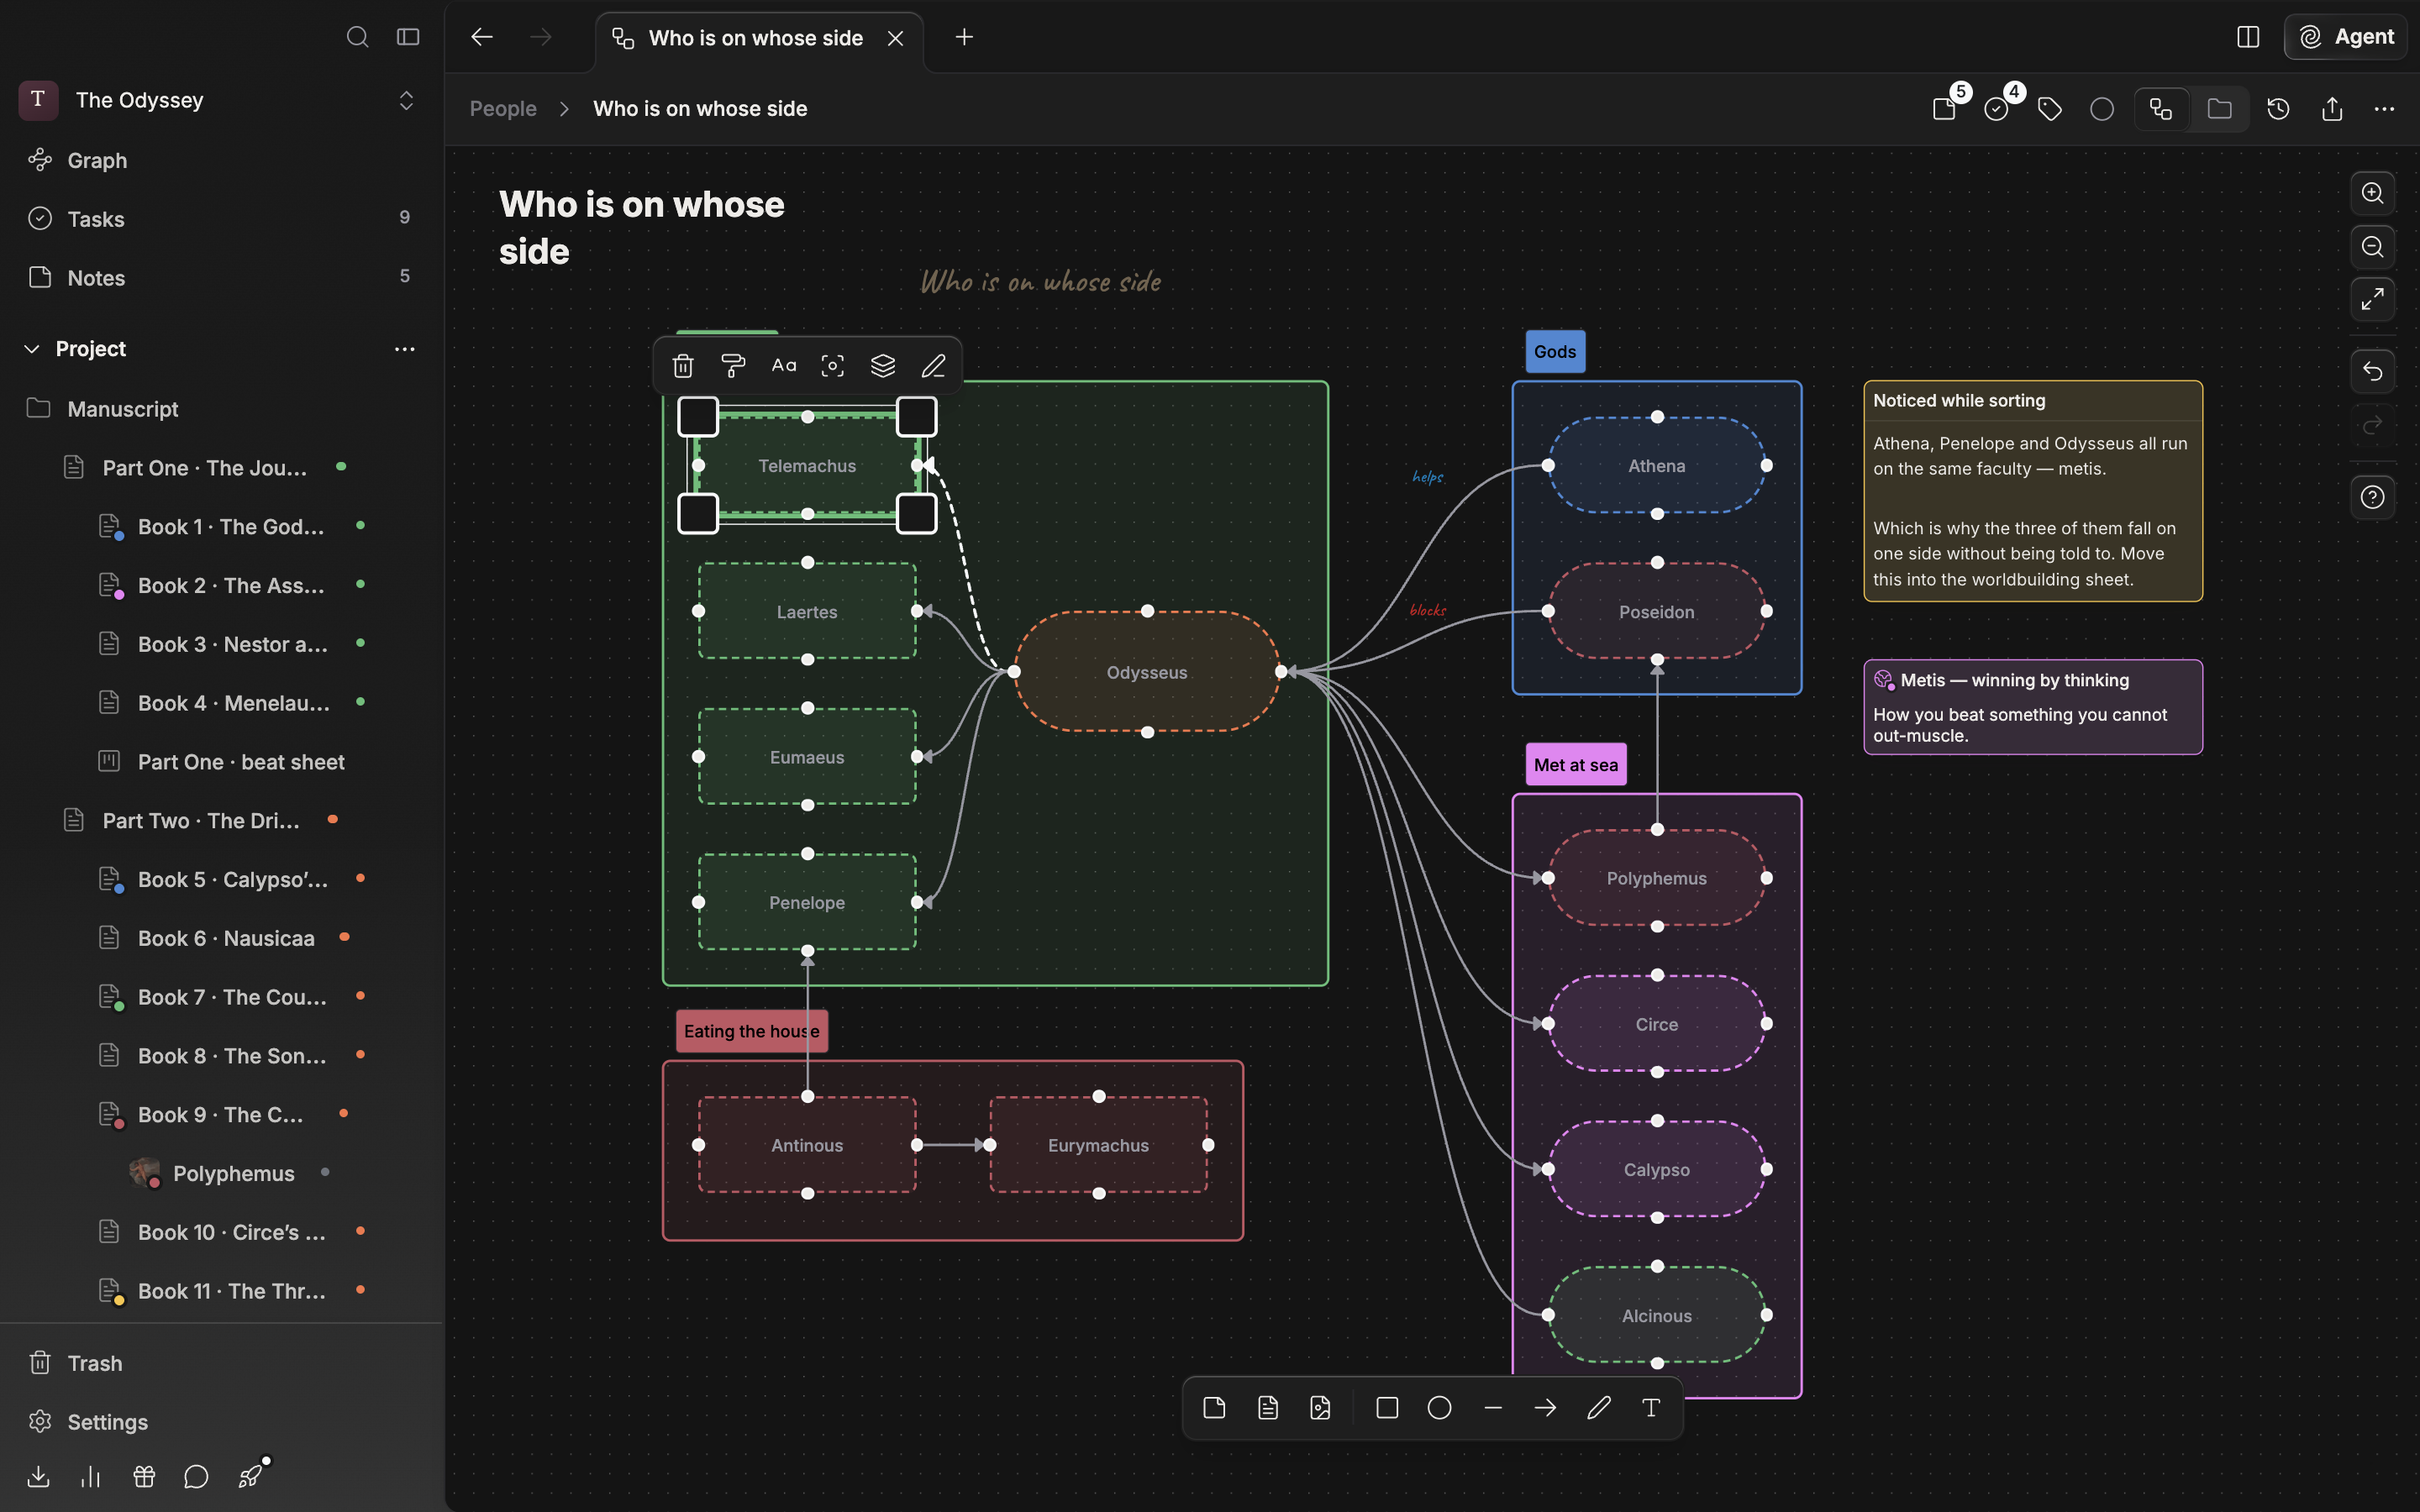
Task: Click the status circle icon in header
Action: pos(2102,108)
